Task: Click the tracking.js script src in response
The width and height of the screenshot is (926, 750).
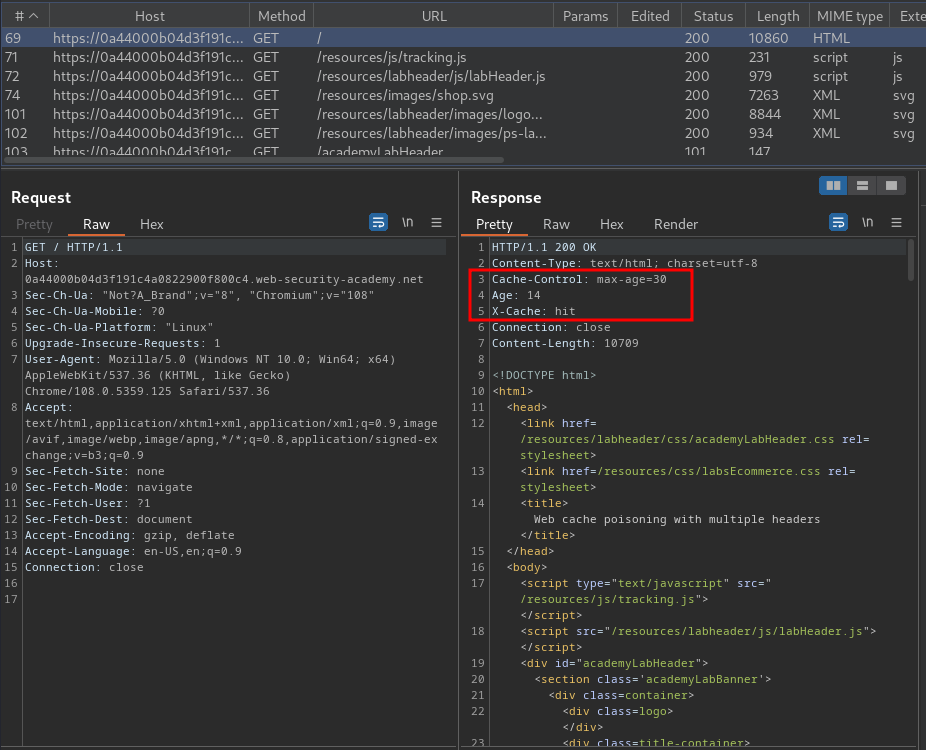Action: coord(607,599)
